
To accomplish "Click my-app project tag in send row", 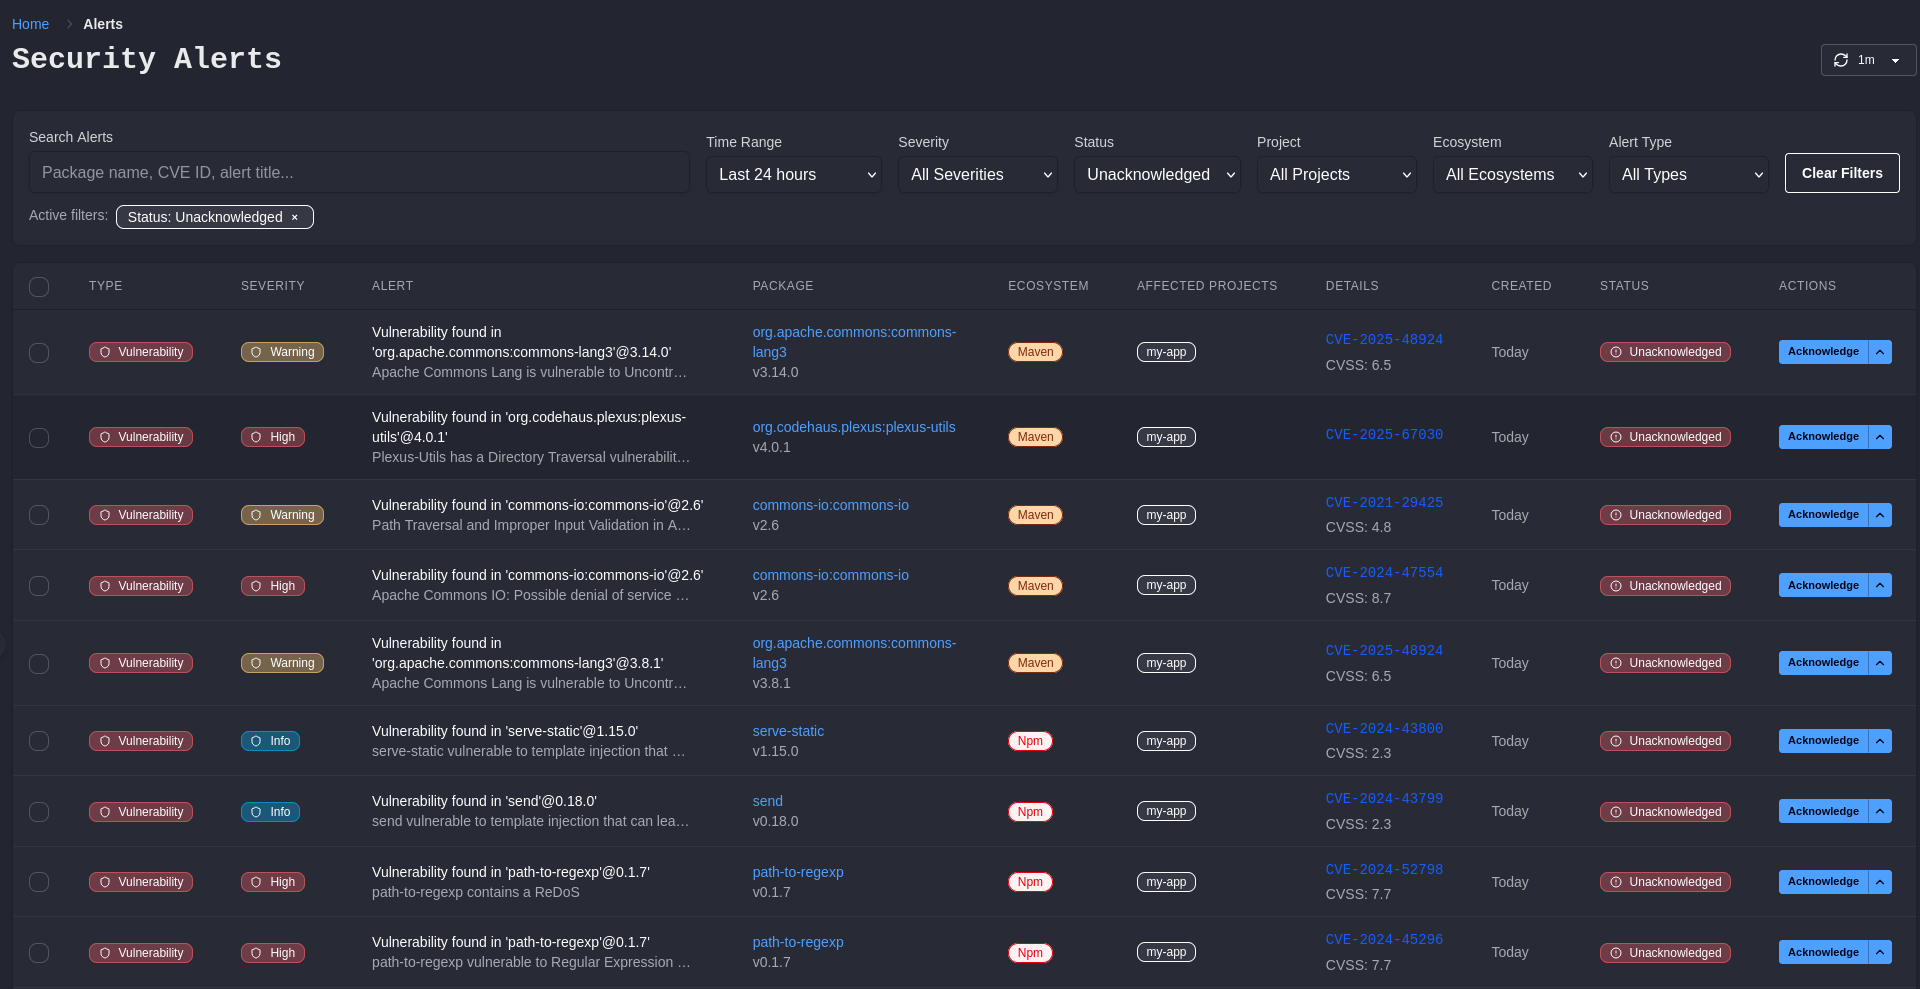I will (x=1166, y=811).
